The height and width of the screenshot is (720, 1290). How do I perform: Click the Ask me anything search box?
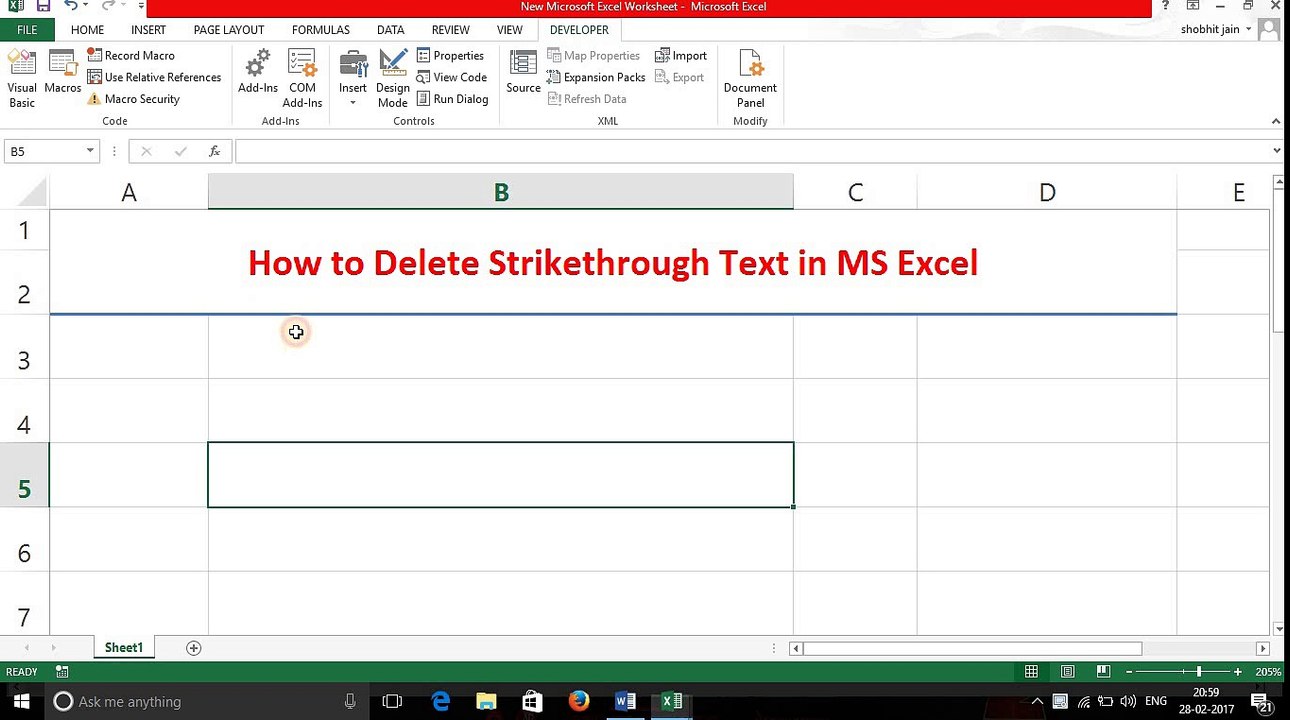click(x=208, y=701)
